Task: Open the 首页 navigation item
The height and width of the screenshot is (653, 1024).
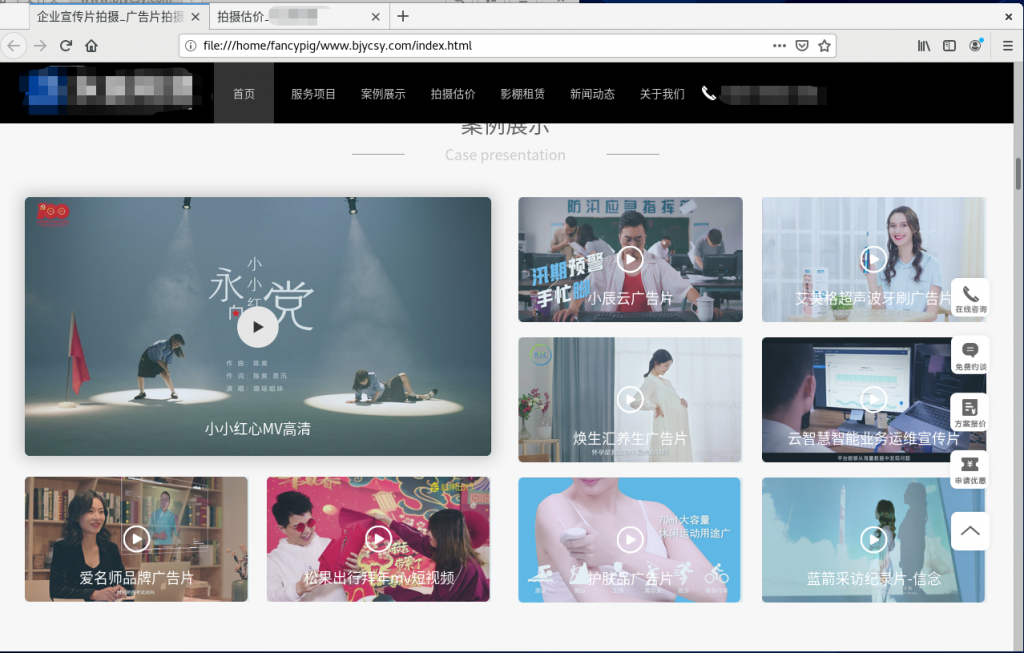Action: [244, 93]
